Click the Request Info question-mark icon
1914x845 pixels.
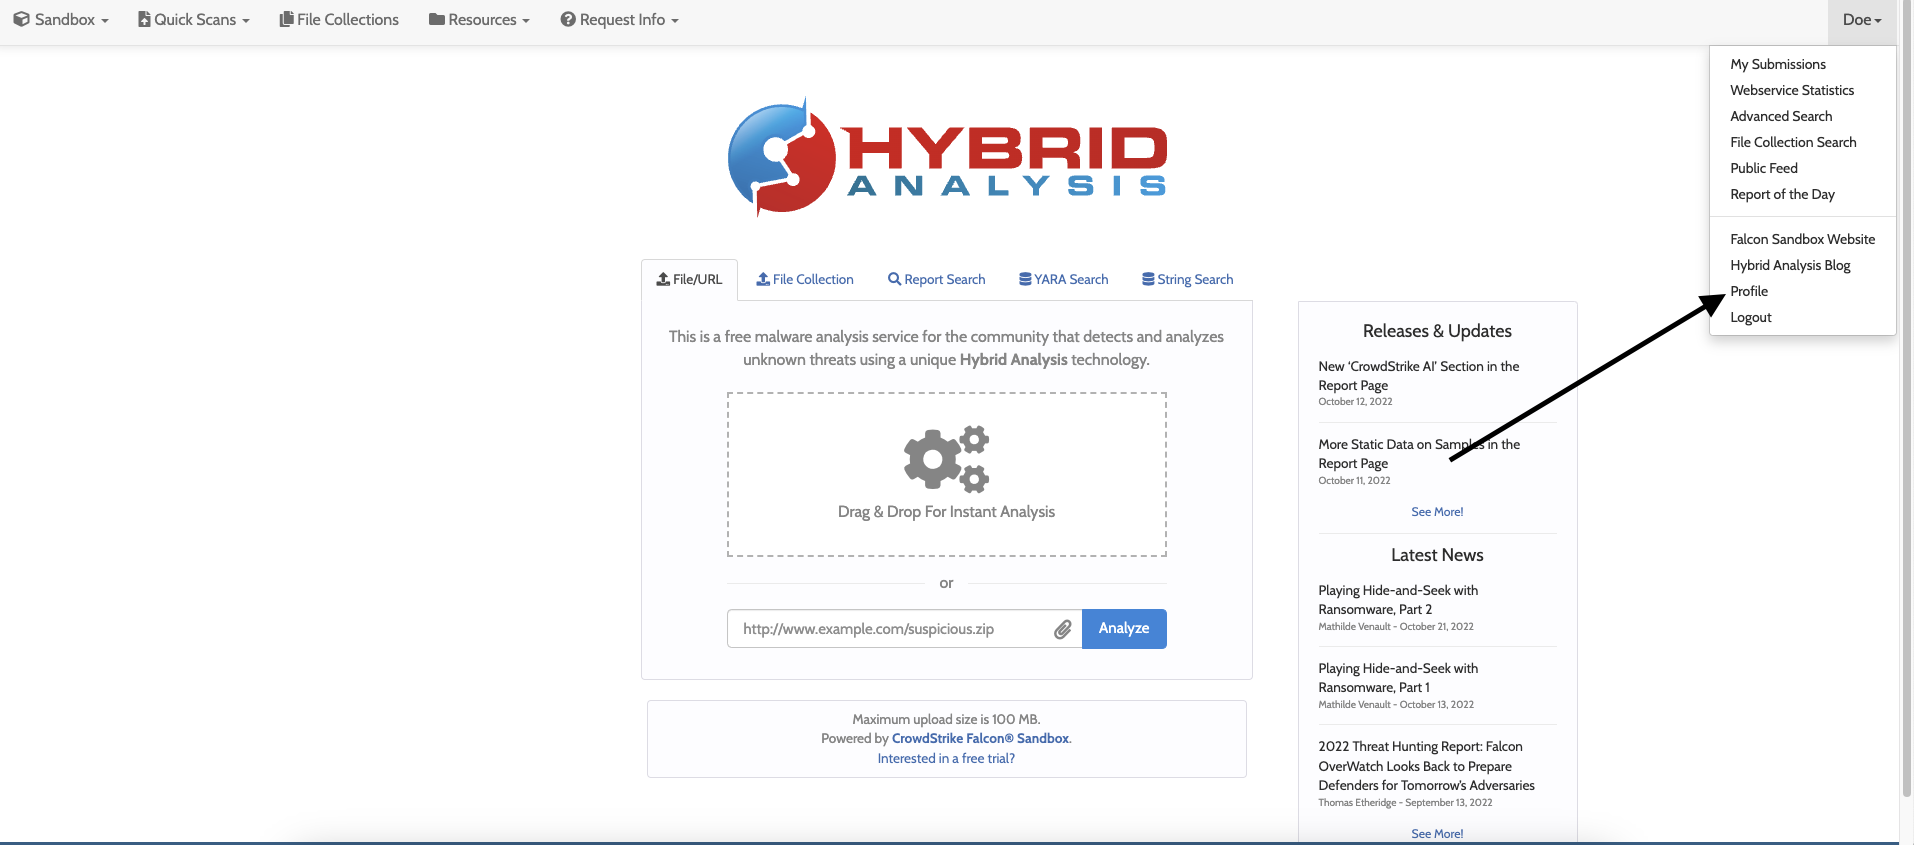coord(568,20)
